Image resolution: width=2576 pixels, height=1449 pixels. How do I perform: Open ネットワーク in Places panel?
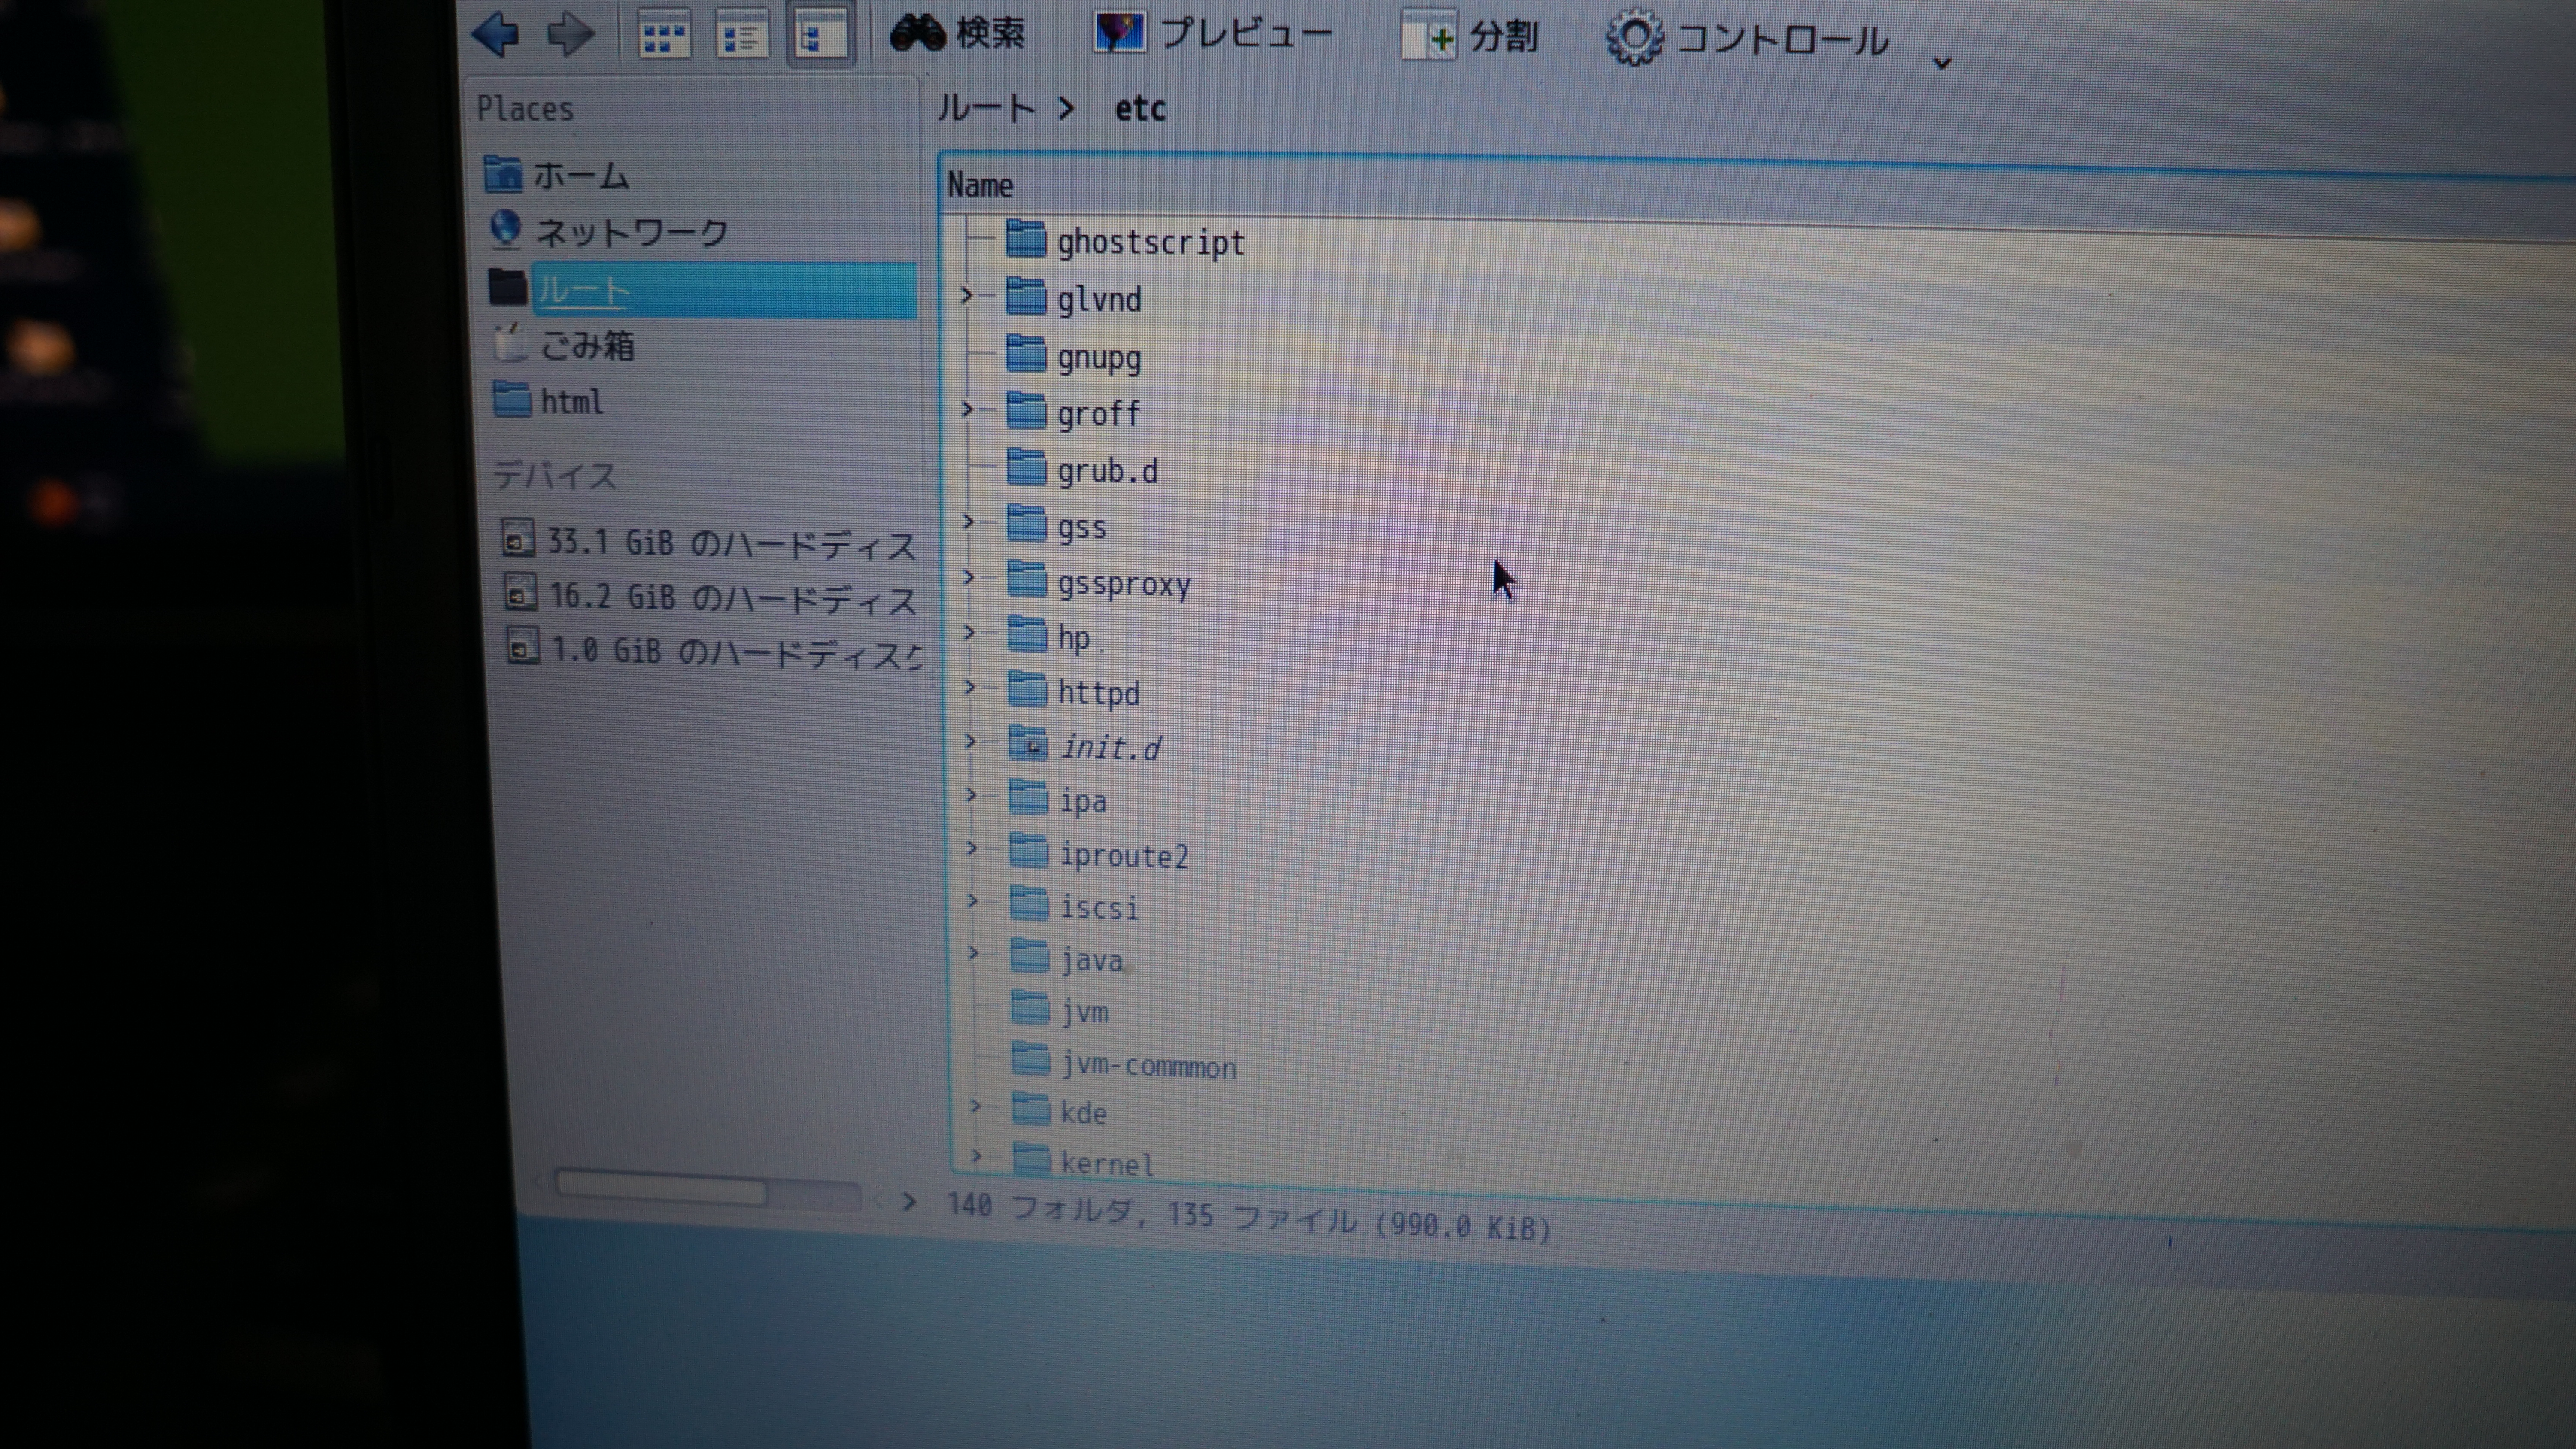[x=608, y=231]
